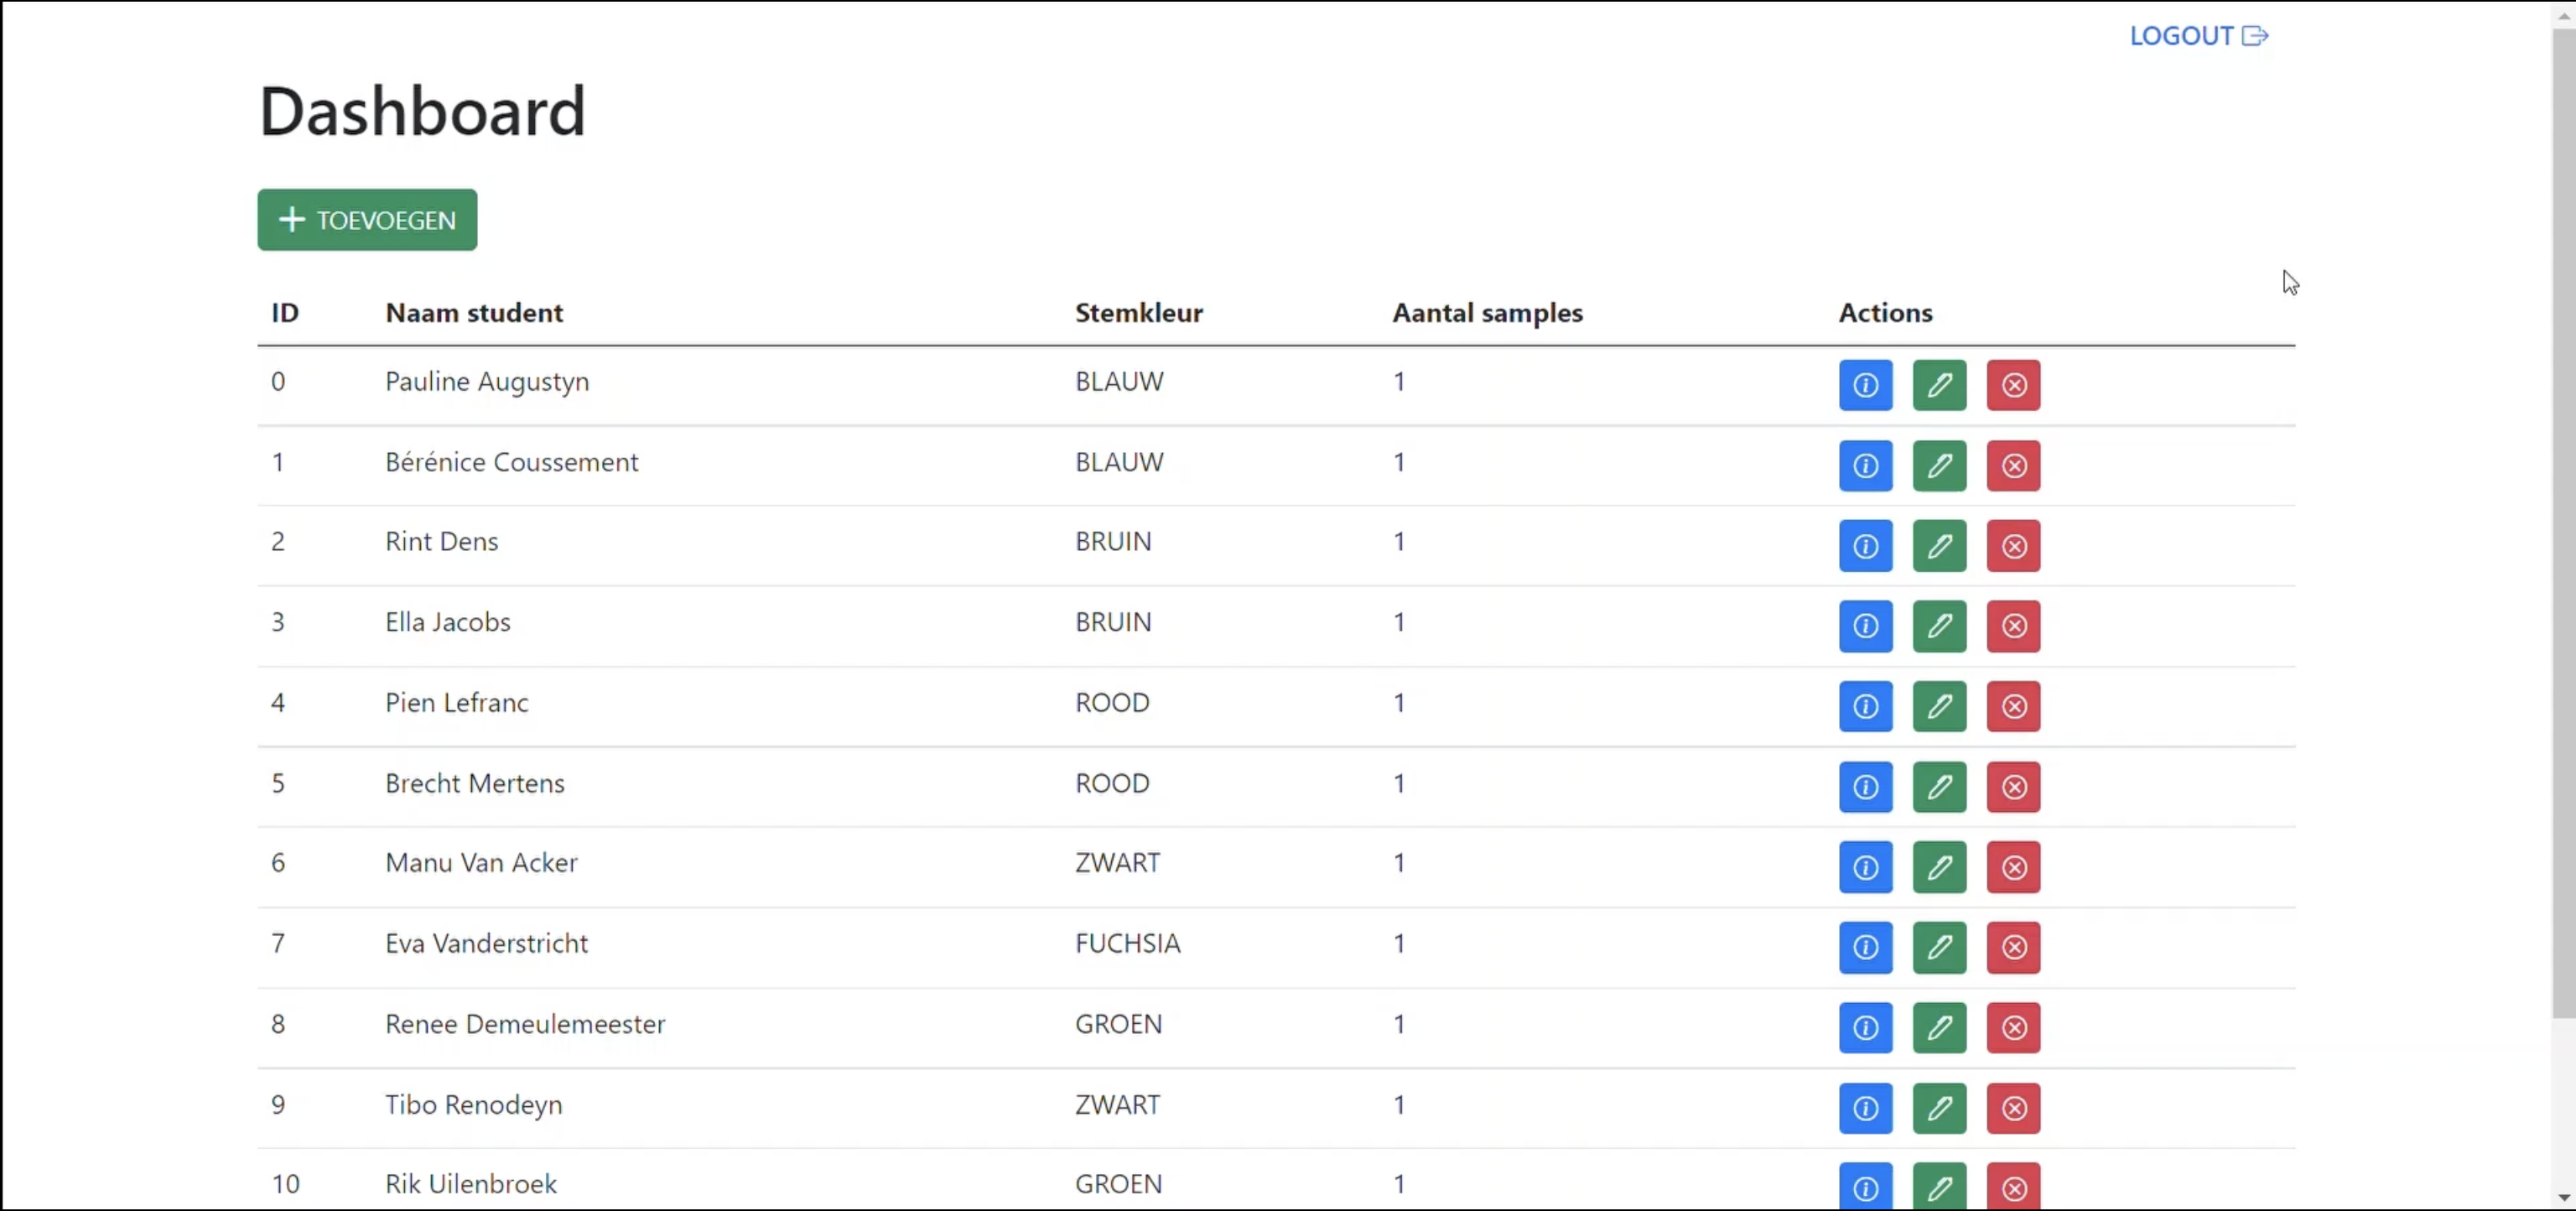Open info for Pauline Augustyn
The image size is (2576, 1211).
1865,385
